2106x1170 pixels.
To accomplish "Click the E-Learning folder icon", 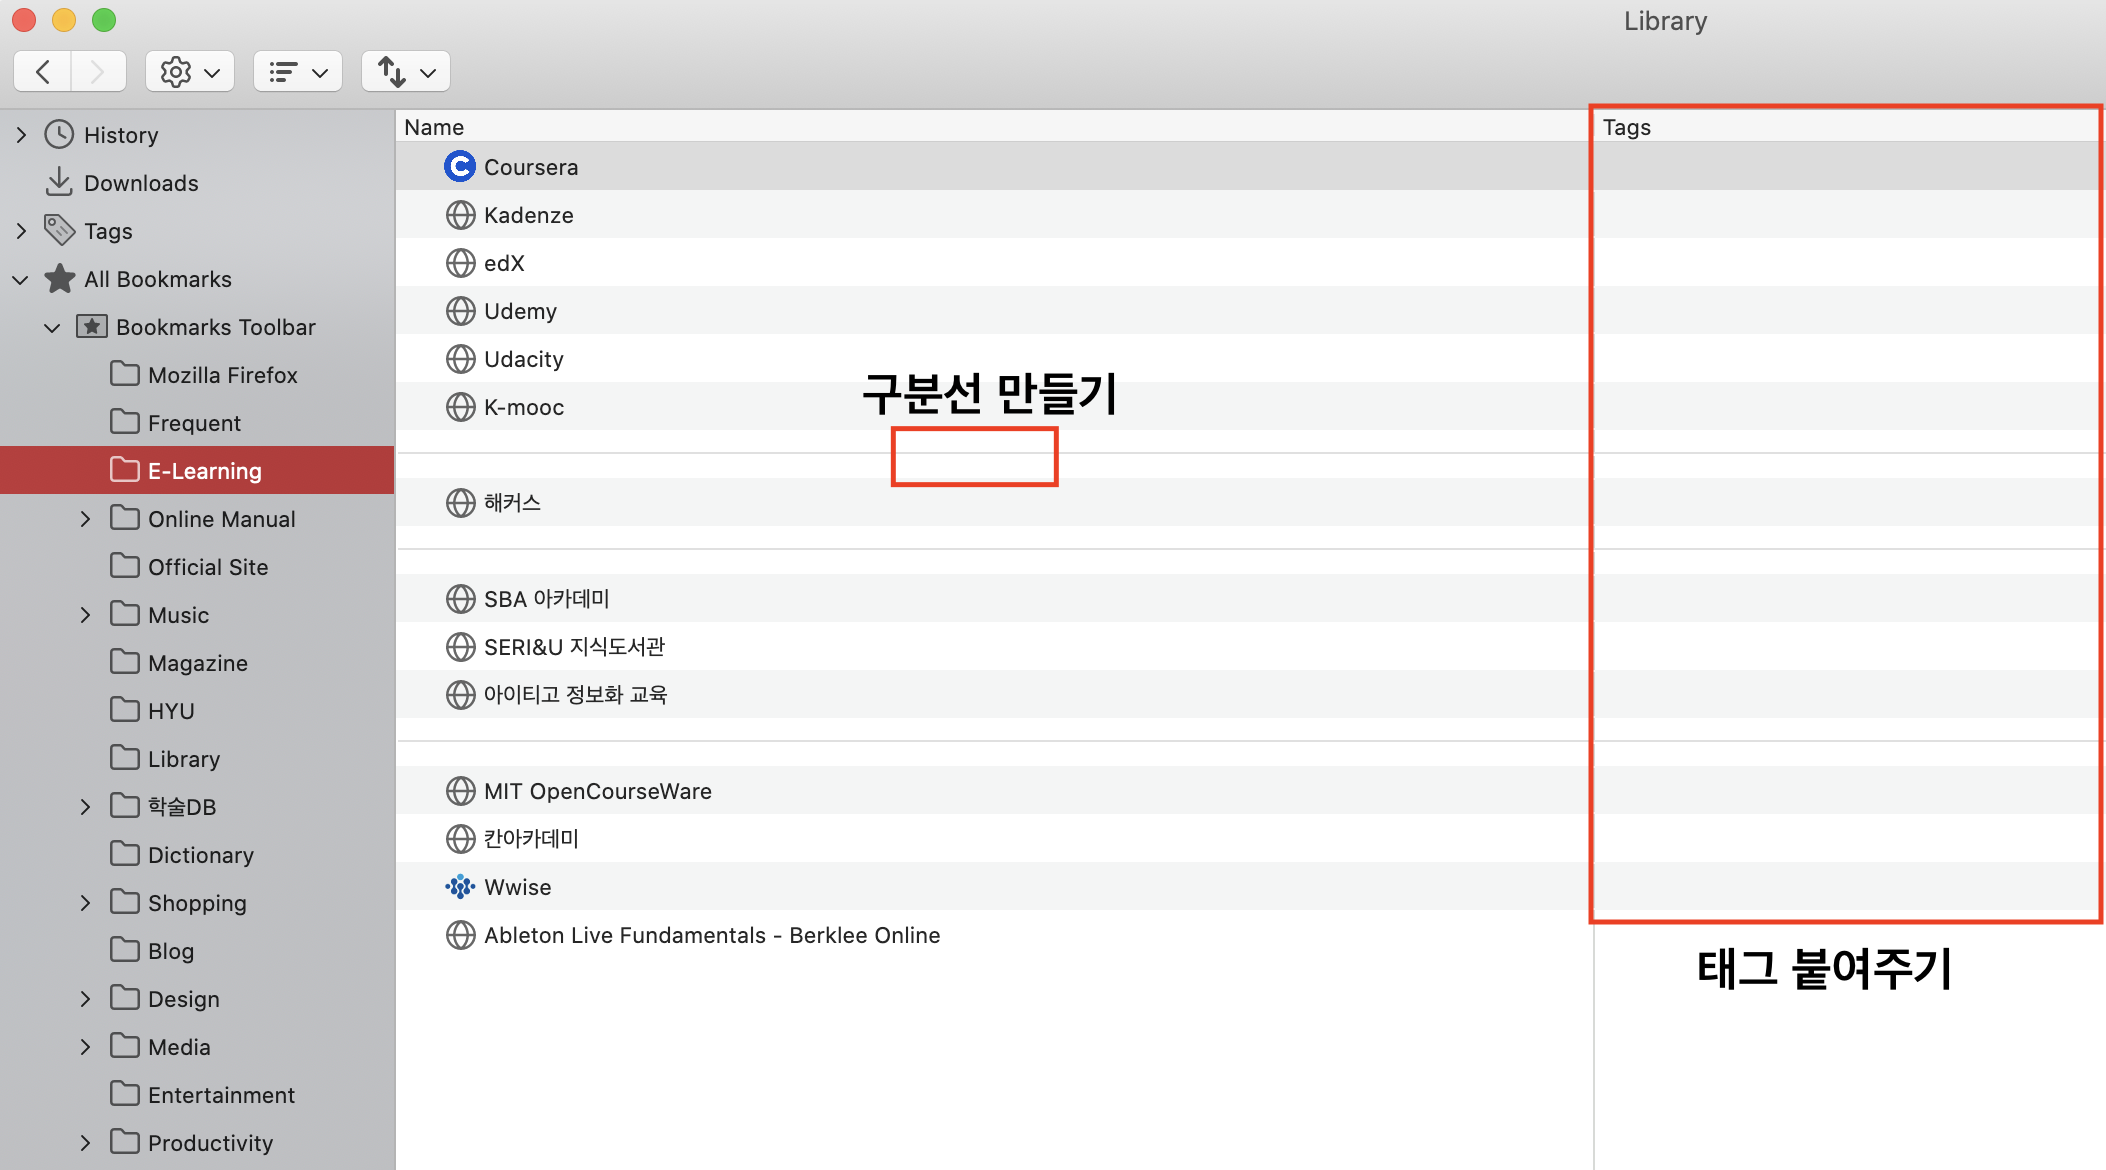I will pyautogui.click(x=124, y=470).
